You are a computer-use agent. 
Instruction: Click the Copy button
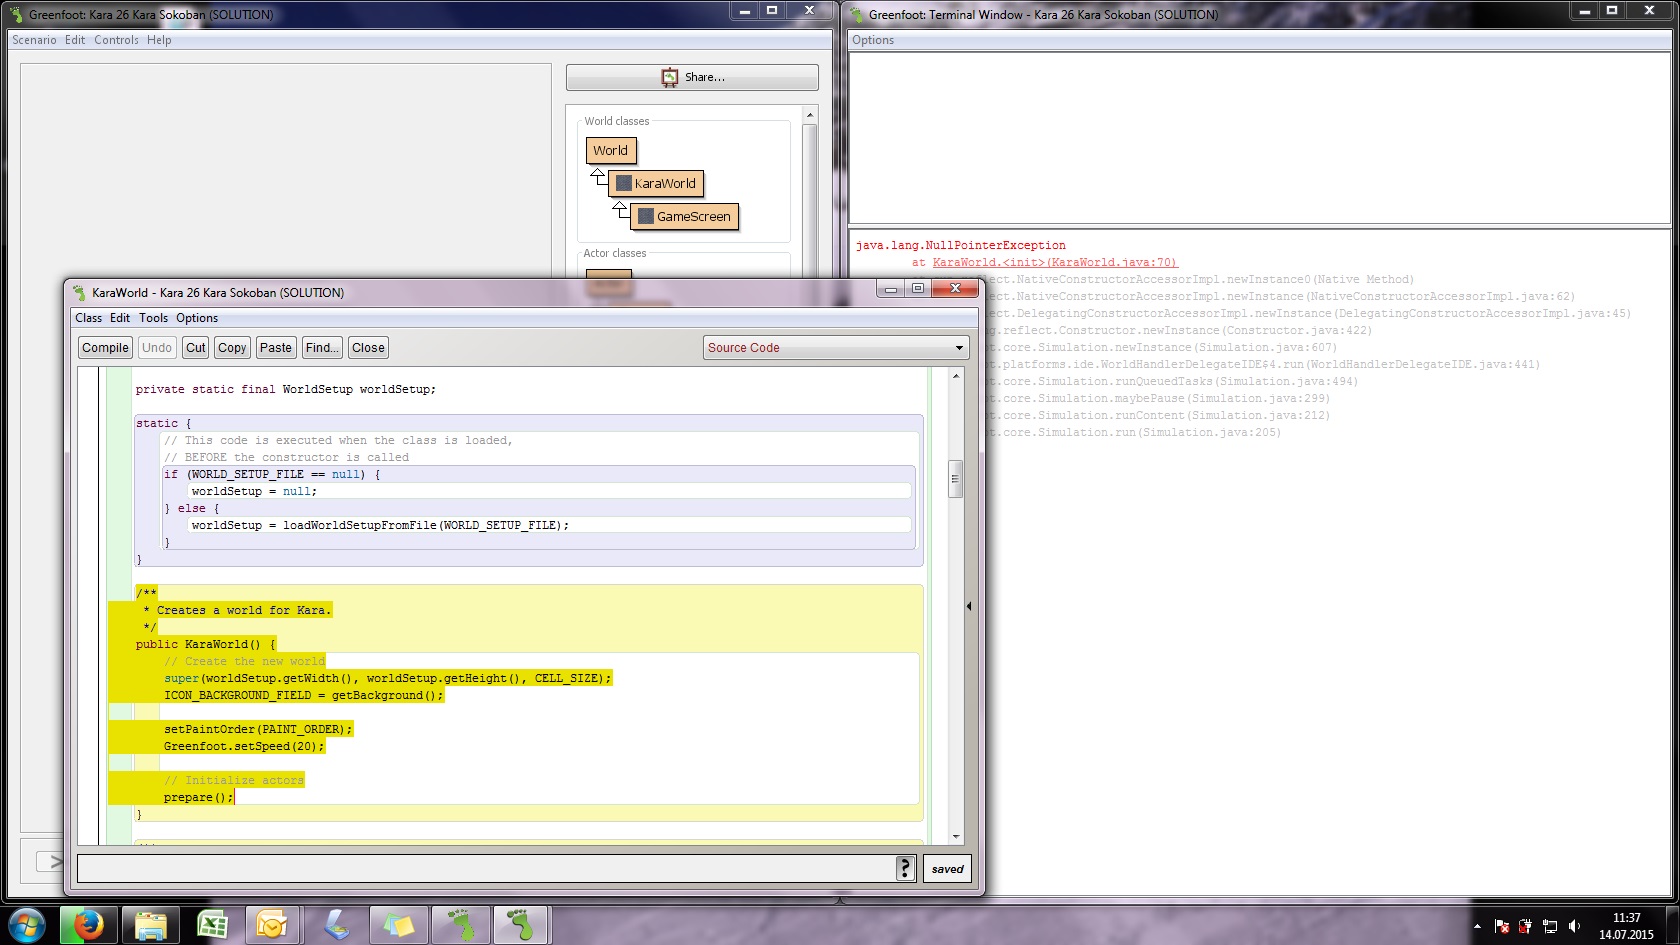click(232, 348)
